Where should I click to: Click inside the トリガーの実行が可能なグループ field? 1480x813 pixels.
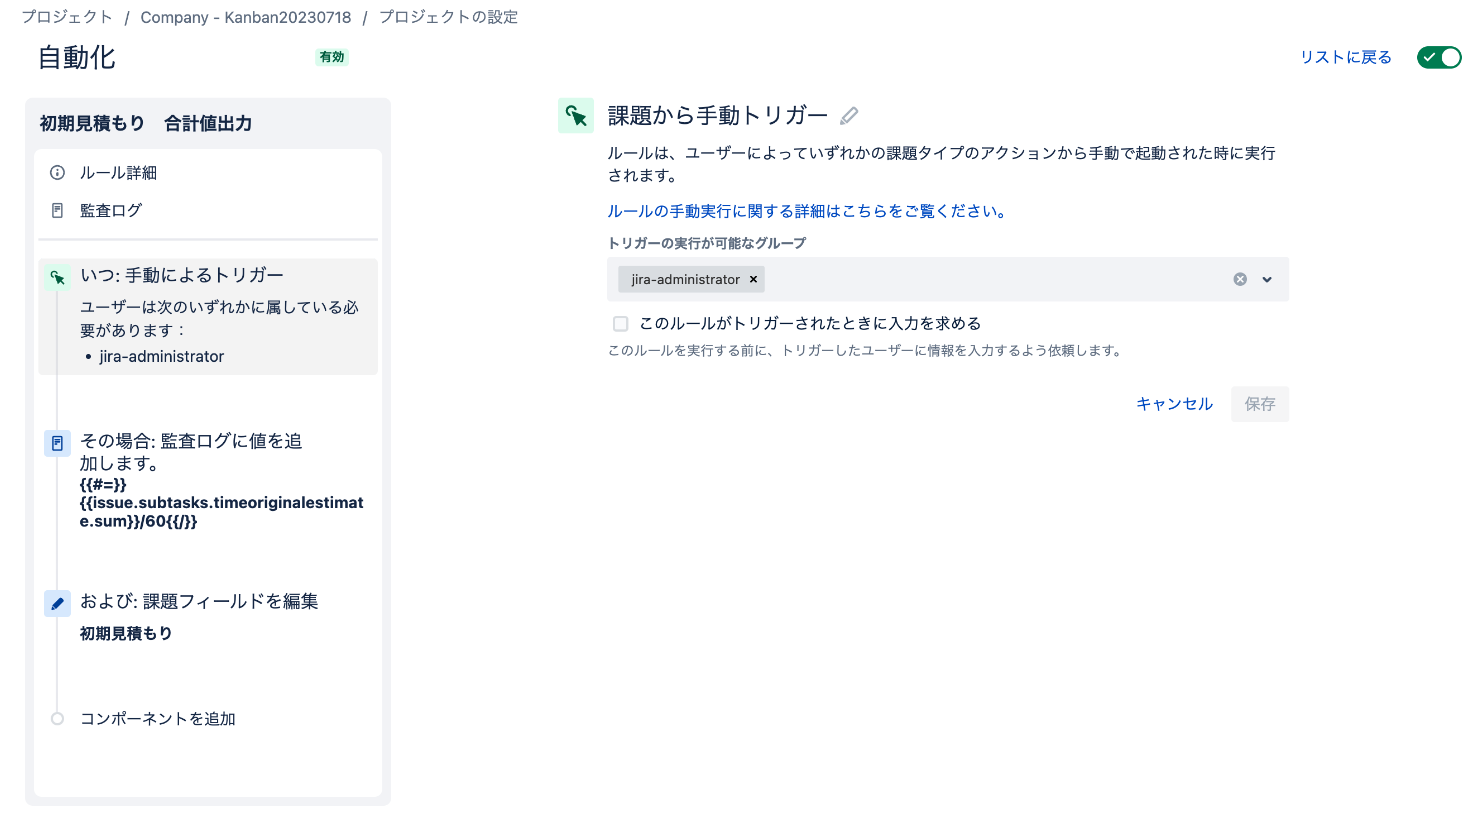click(x=948, y=279)
